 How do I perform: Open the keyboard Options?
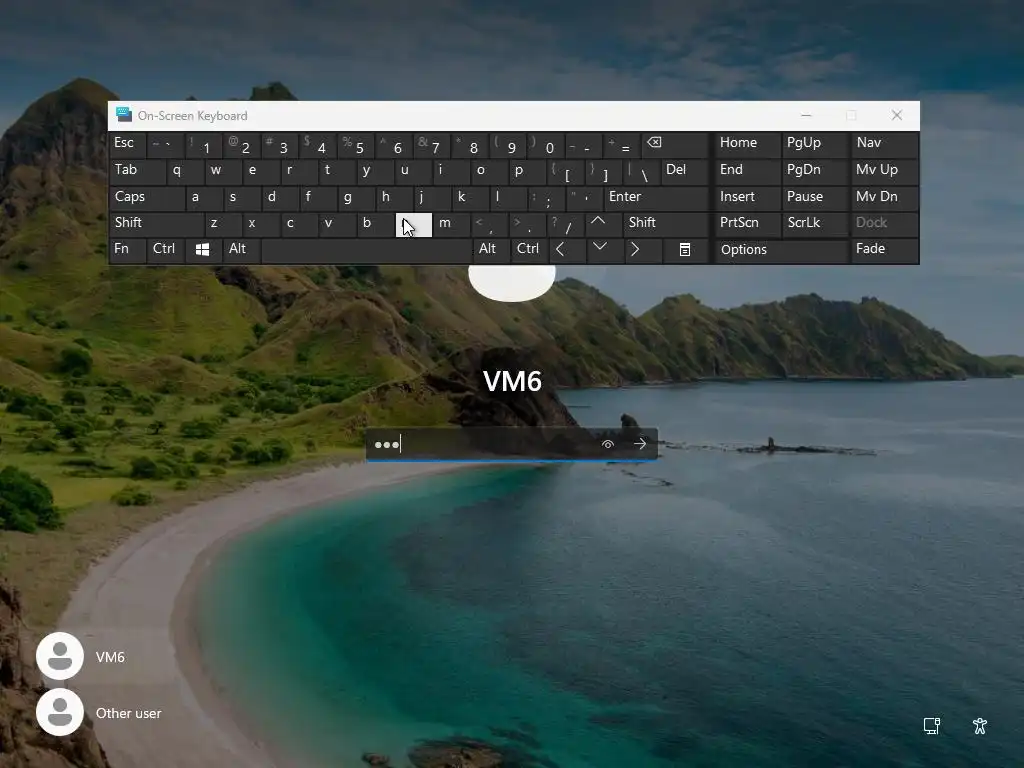coord(781,251)
